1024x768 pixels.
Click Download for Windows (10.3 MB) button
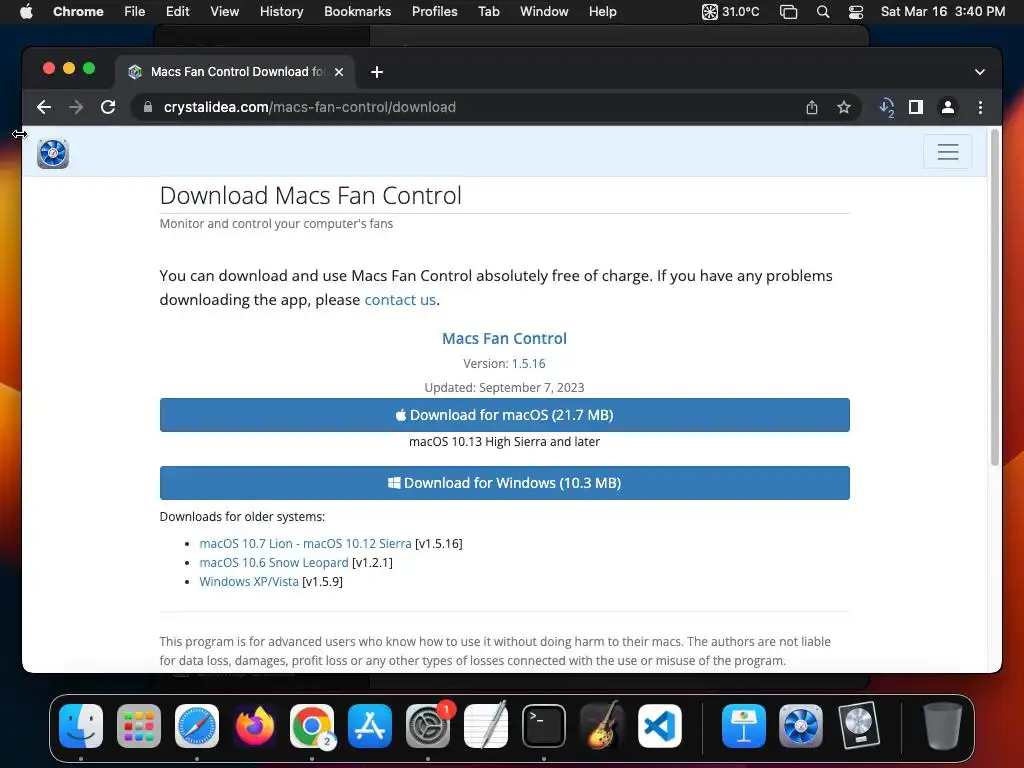(x=504, y=483)
